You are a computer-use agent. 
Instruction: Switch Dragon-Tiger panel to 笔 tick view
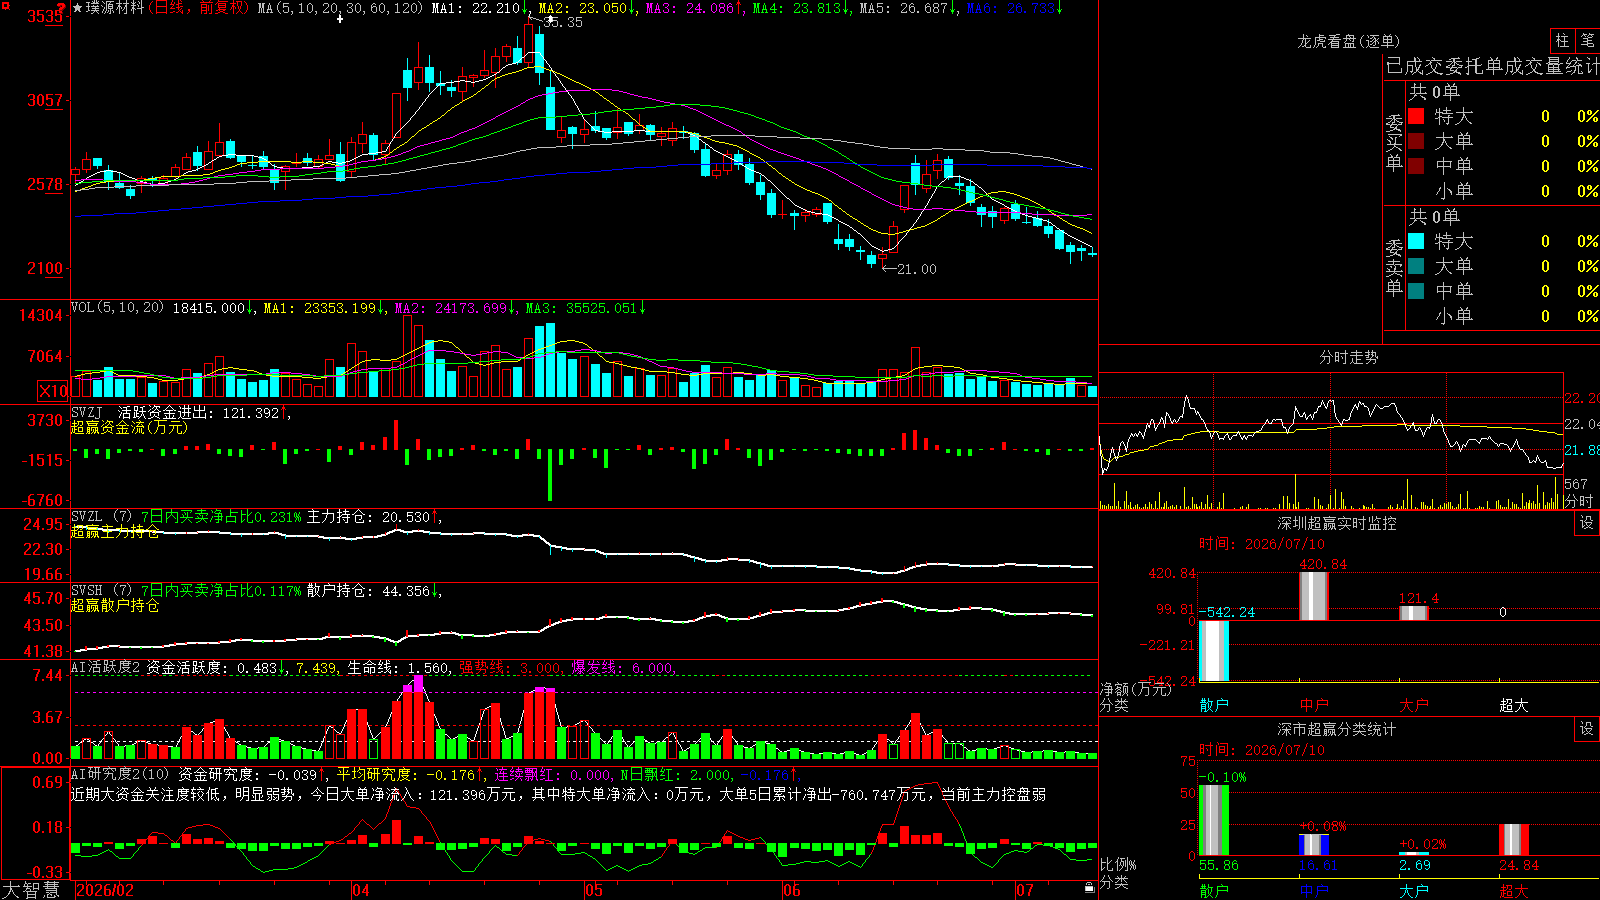point(1587,41)
